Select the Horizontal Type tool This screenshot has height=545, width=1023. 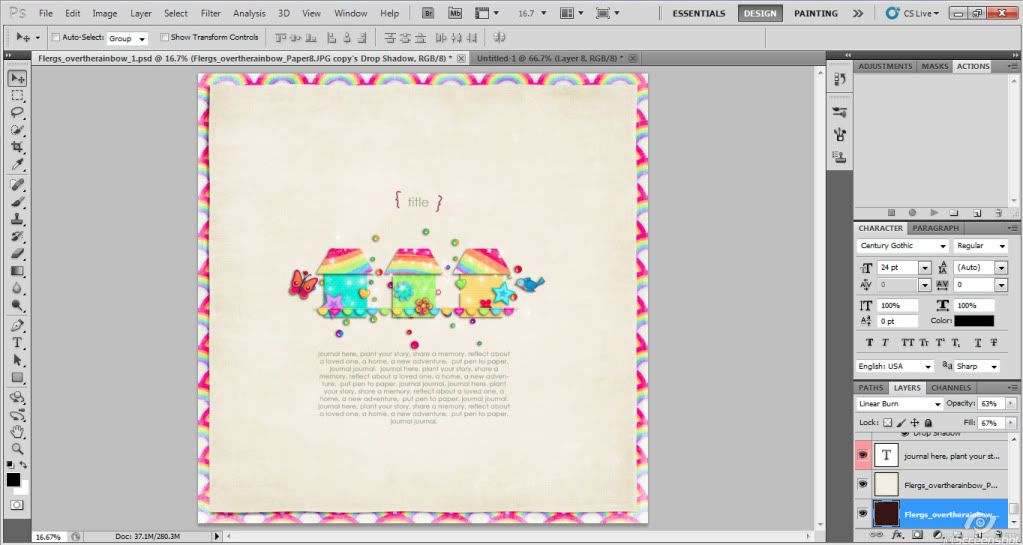tap(17, 343)
